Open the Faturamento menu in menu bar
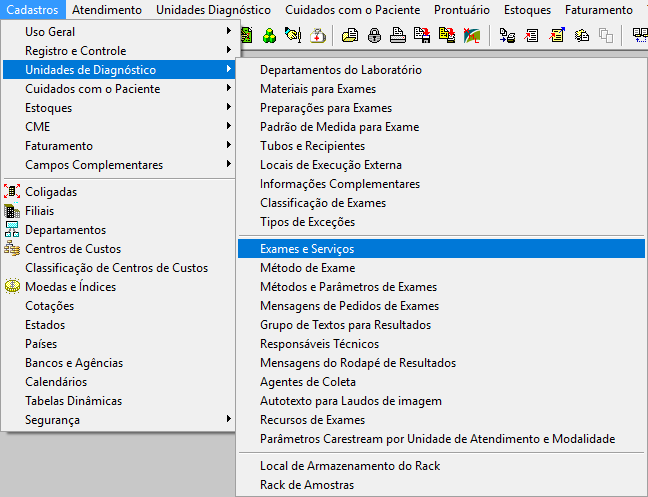The image size is (648, 497). (598, 10)
